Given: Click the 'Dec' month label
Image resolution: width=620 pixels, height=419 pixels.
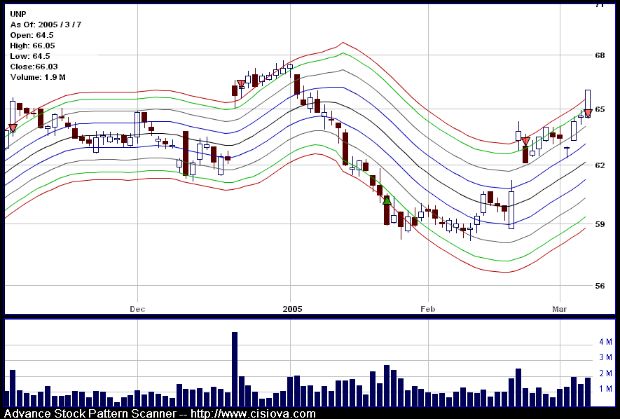Looking at the screenshot, I should [137, 309].
